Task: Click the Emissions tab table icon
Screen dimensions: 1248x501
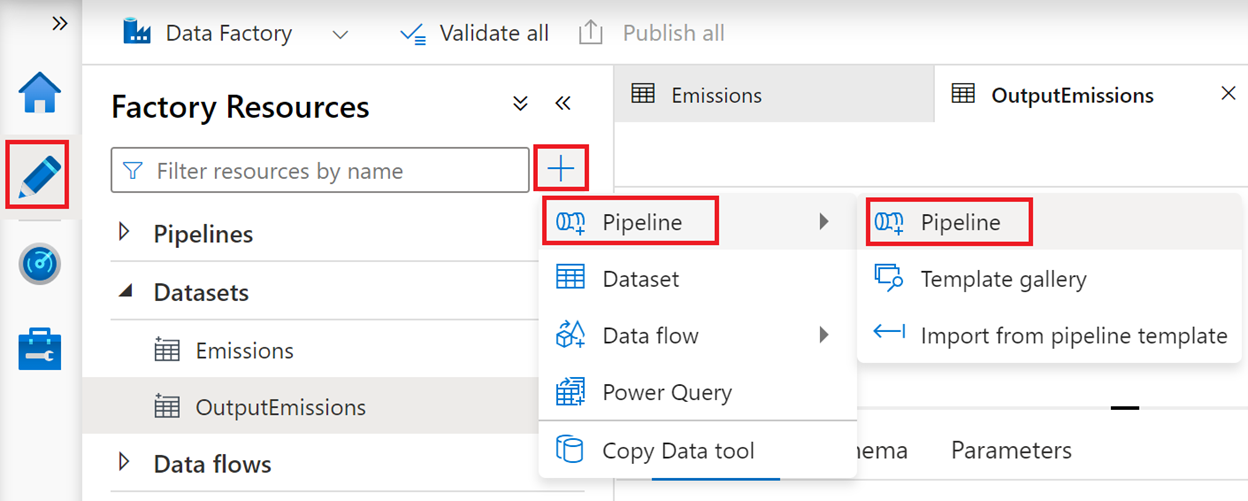Action: tap(644, 94)
